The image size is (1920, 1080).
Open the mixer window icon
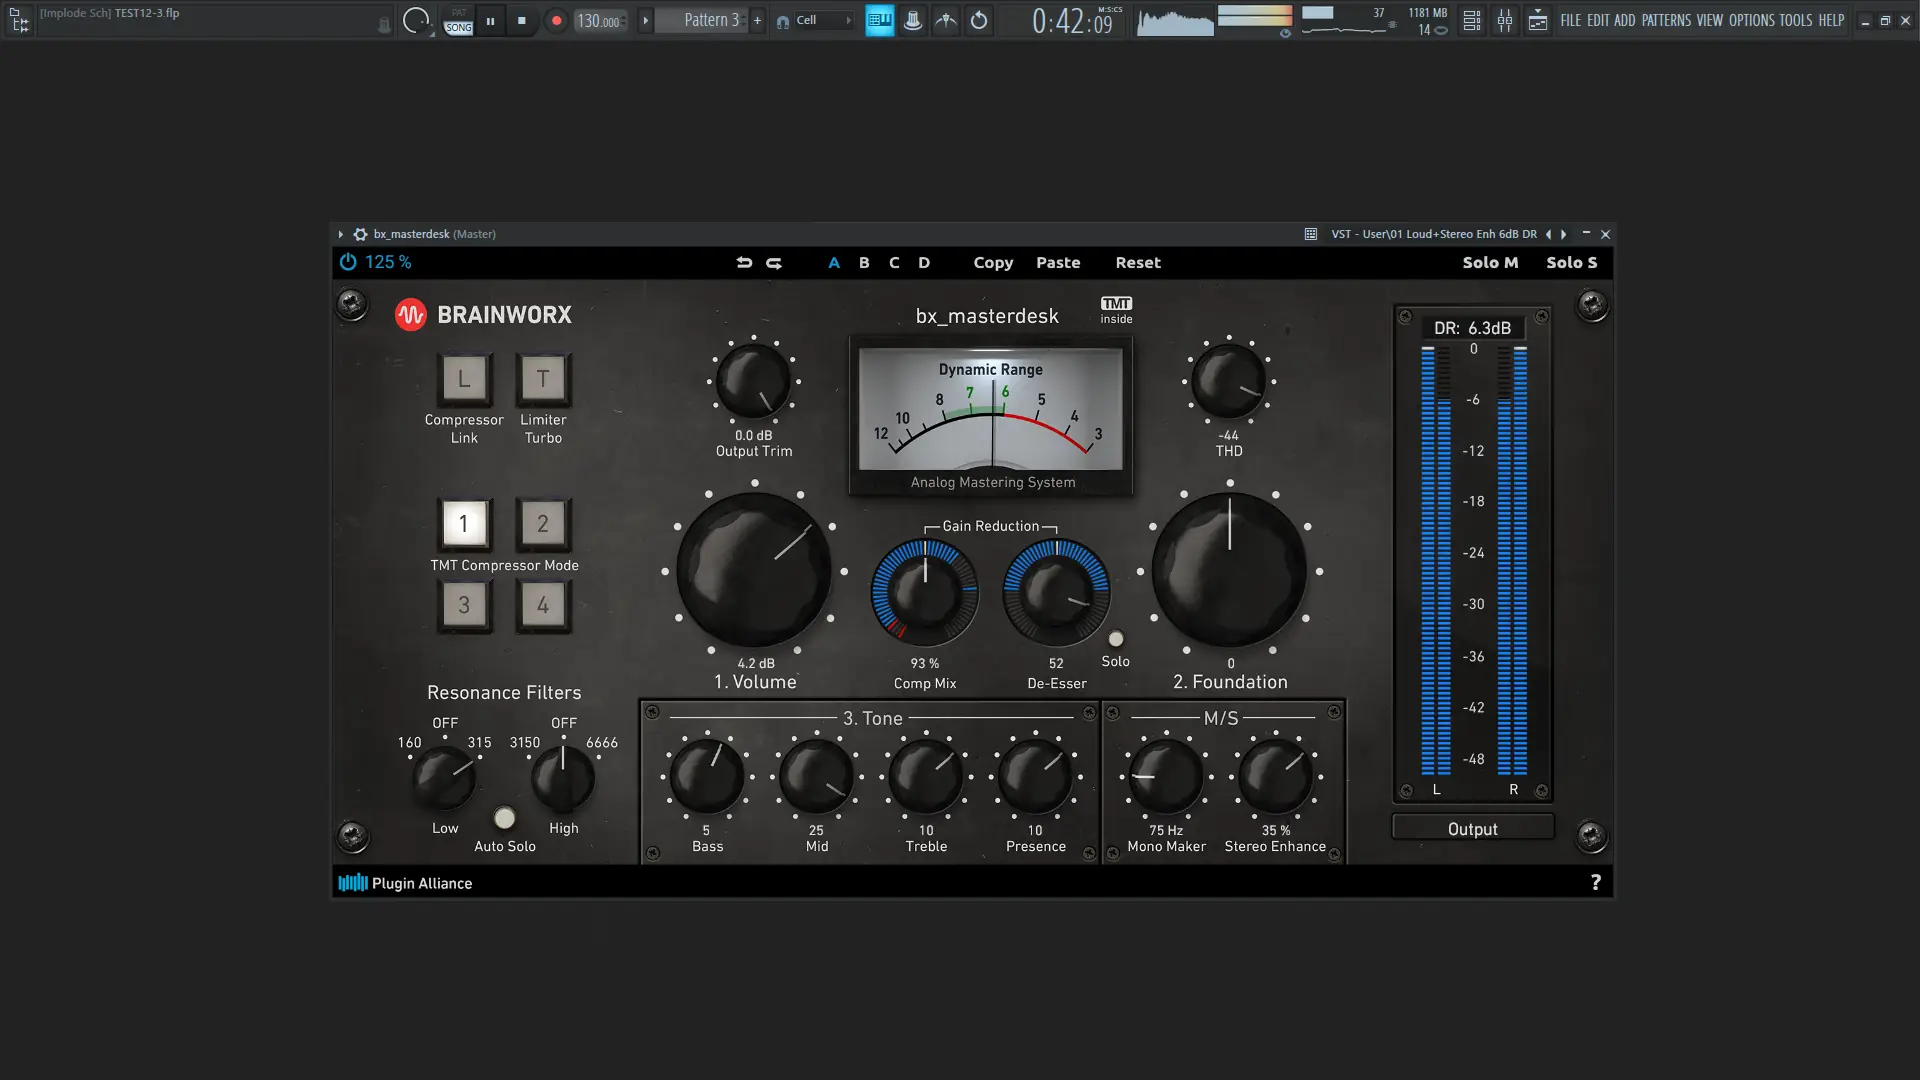pyautogui.click(x=1504, y=21)
